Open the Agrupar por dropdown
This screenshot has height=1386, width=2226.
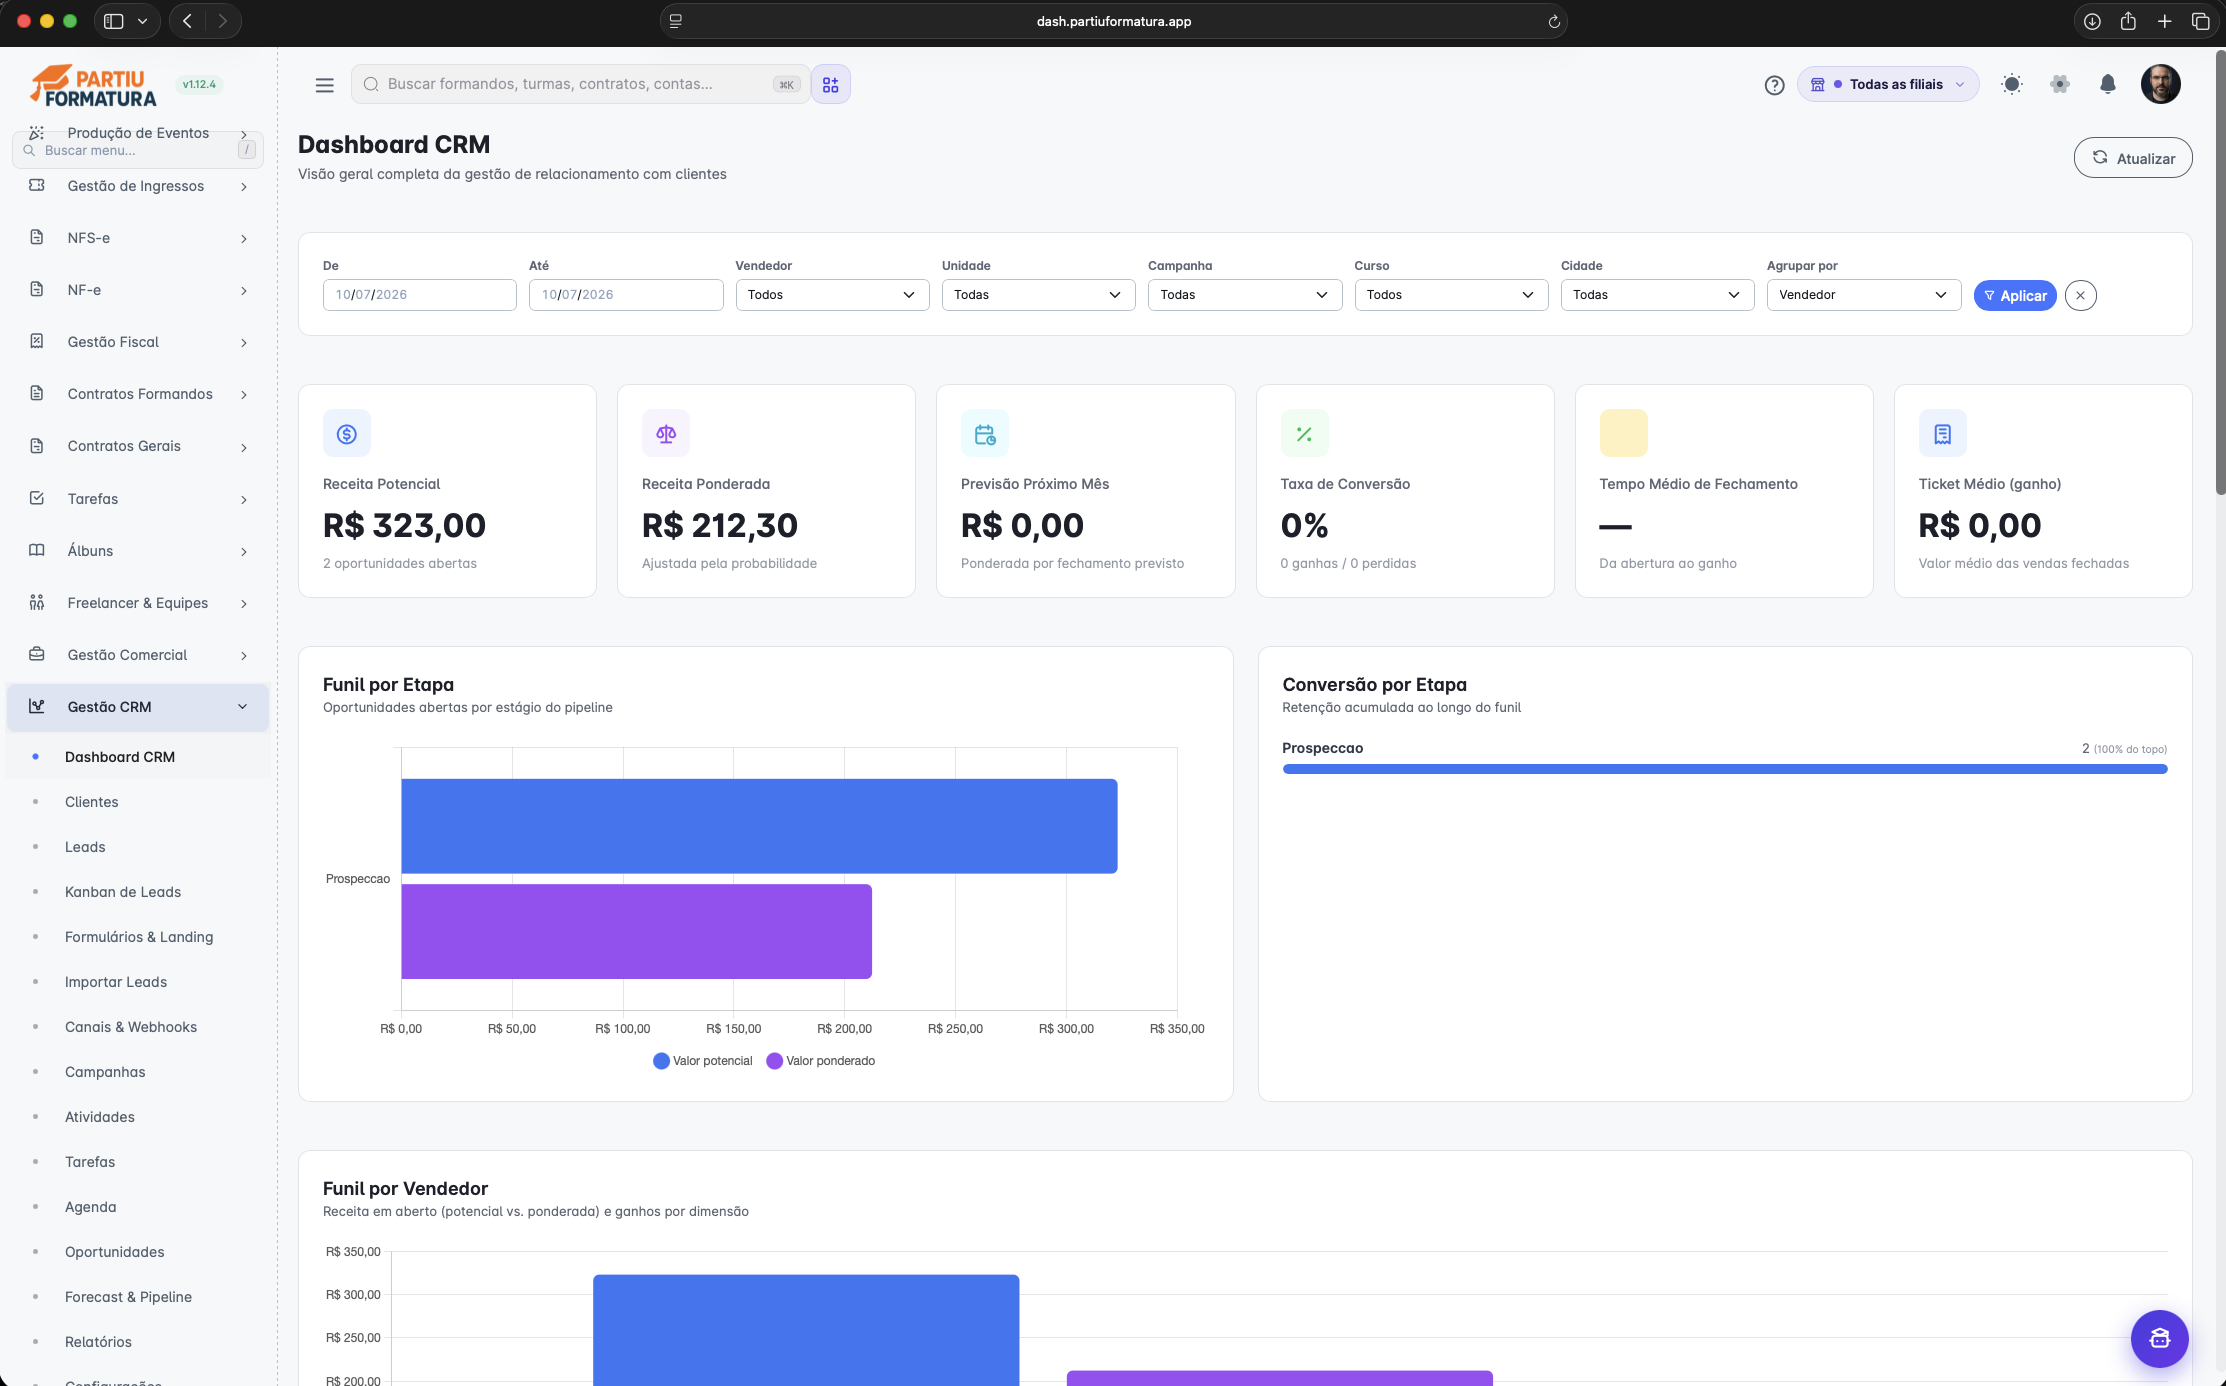(1863, 295)
